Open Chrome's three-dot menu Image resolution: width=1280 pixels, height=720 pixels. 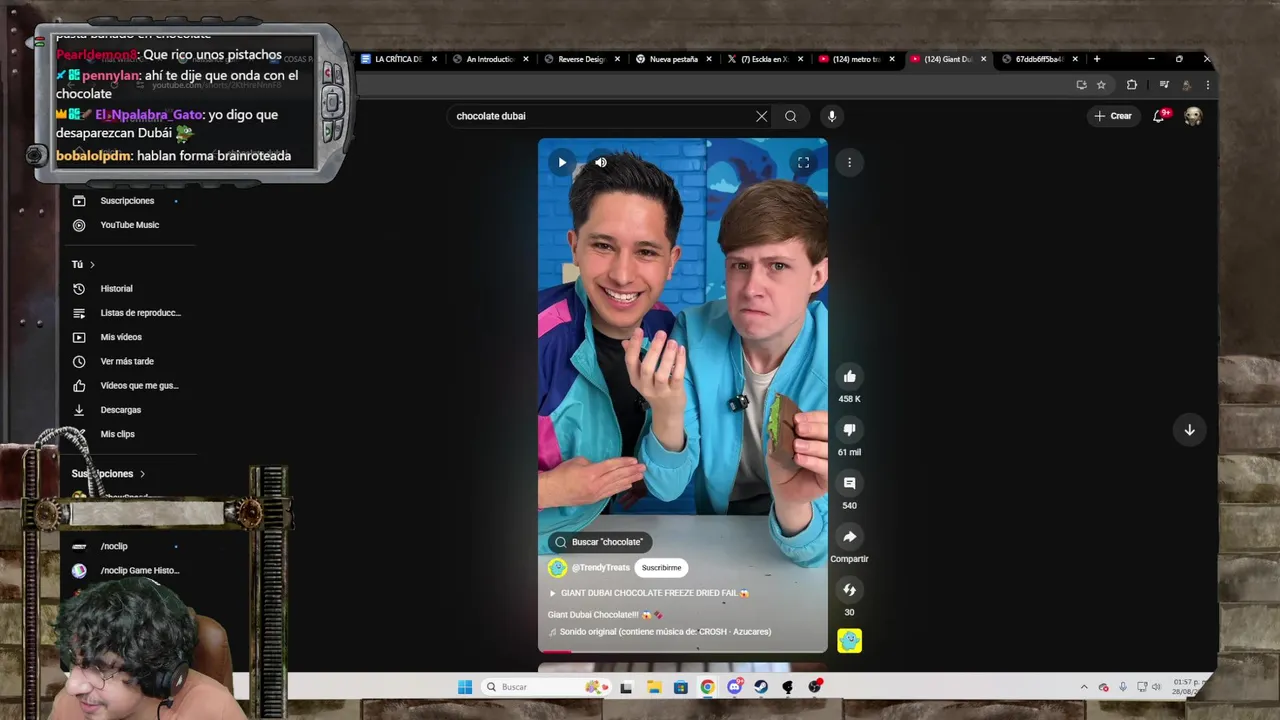click(1208, 85)
